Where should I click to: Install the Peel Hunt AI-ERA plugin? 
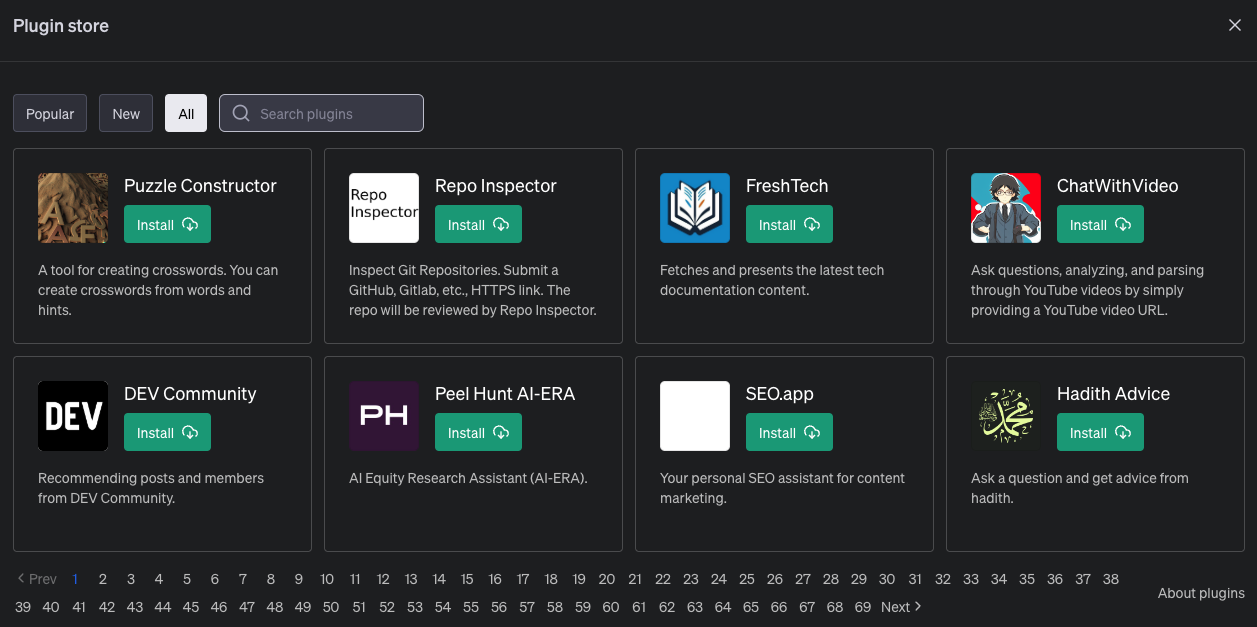[478, 433]
